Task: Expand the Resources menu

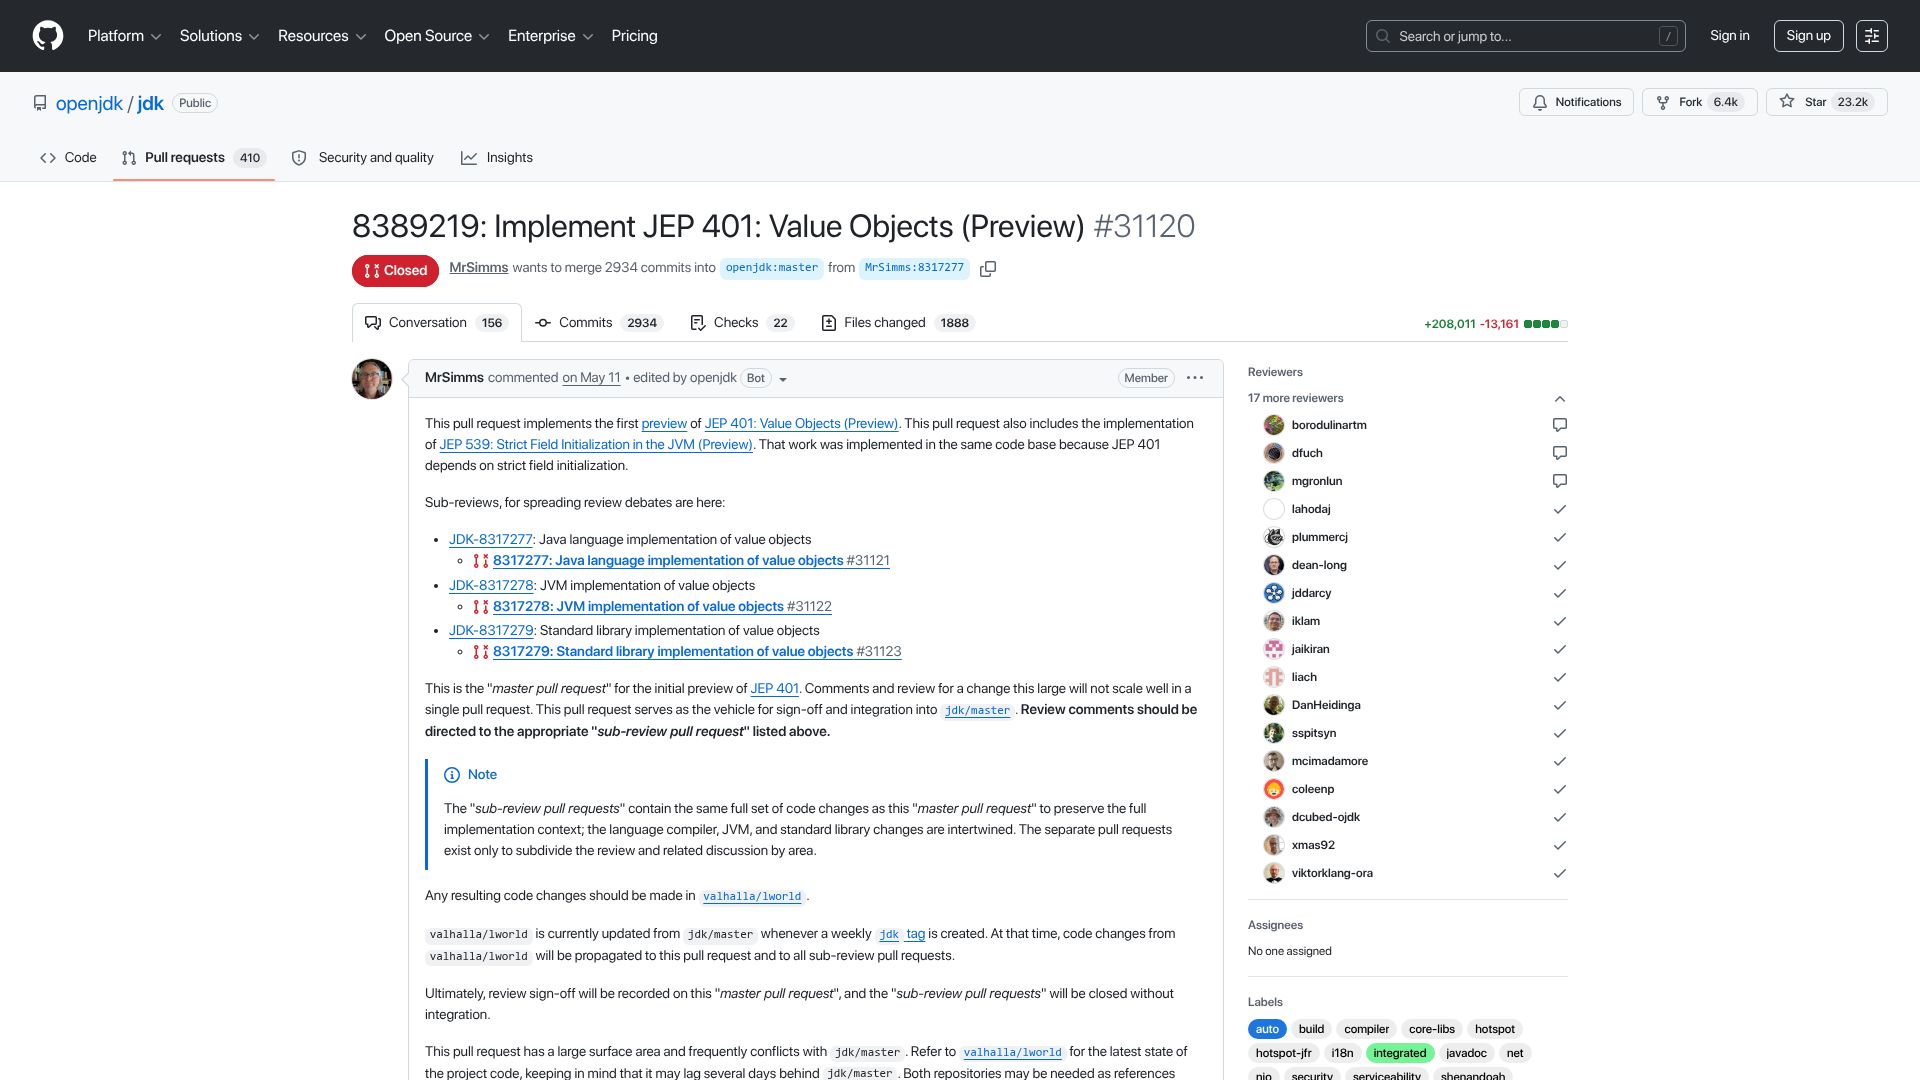Action: (322, 36)
